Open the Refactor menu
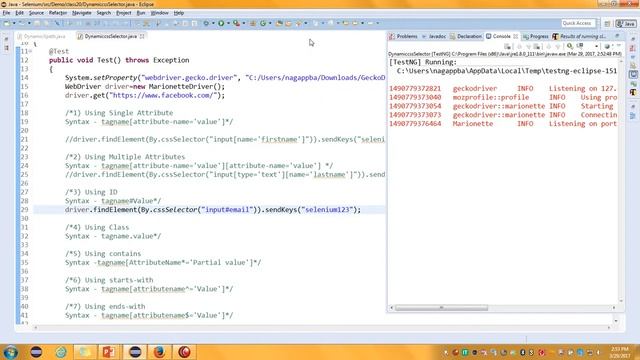Viewport: 640px width, 360px height. click(58, 13)
